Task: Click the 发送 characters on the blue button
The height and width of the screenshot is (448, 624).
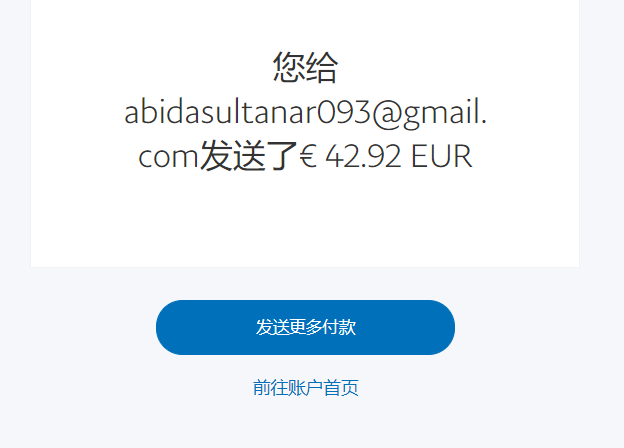Action: pyautogui.click(x=272, y=327)
